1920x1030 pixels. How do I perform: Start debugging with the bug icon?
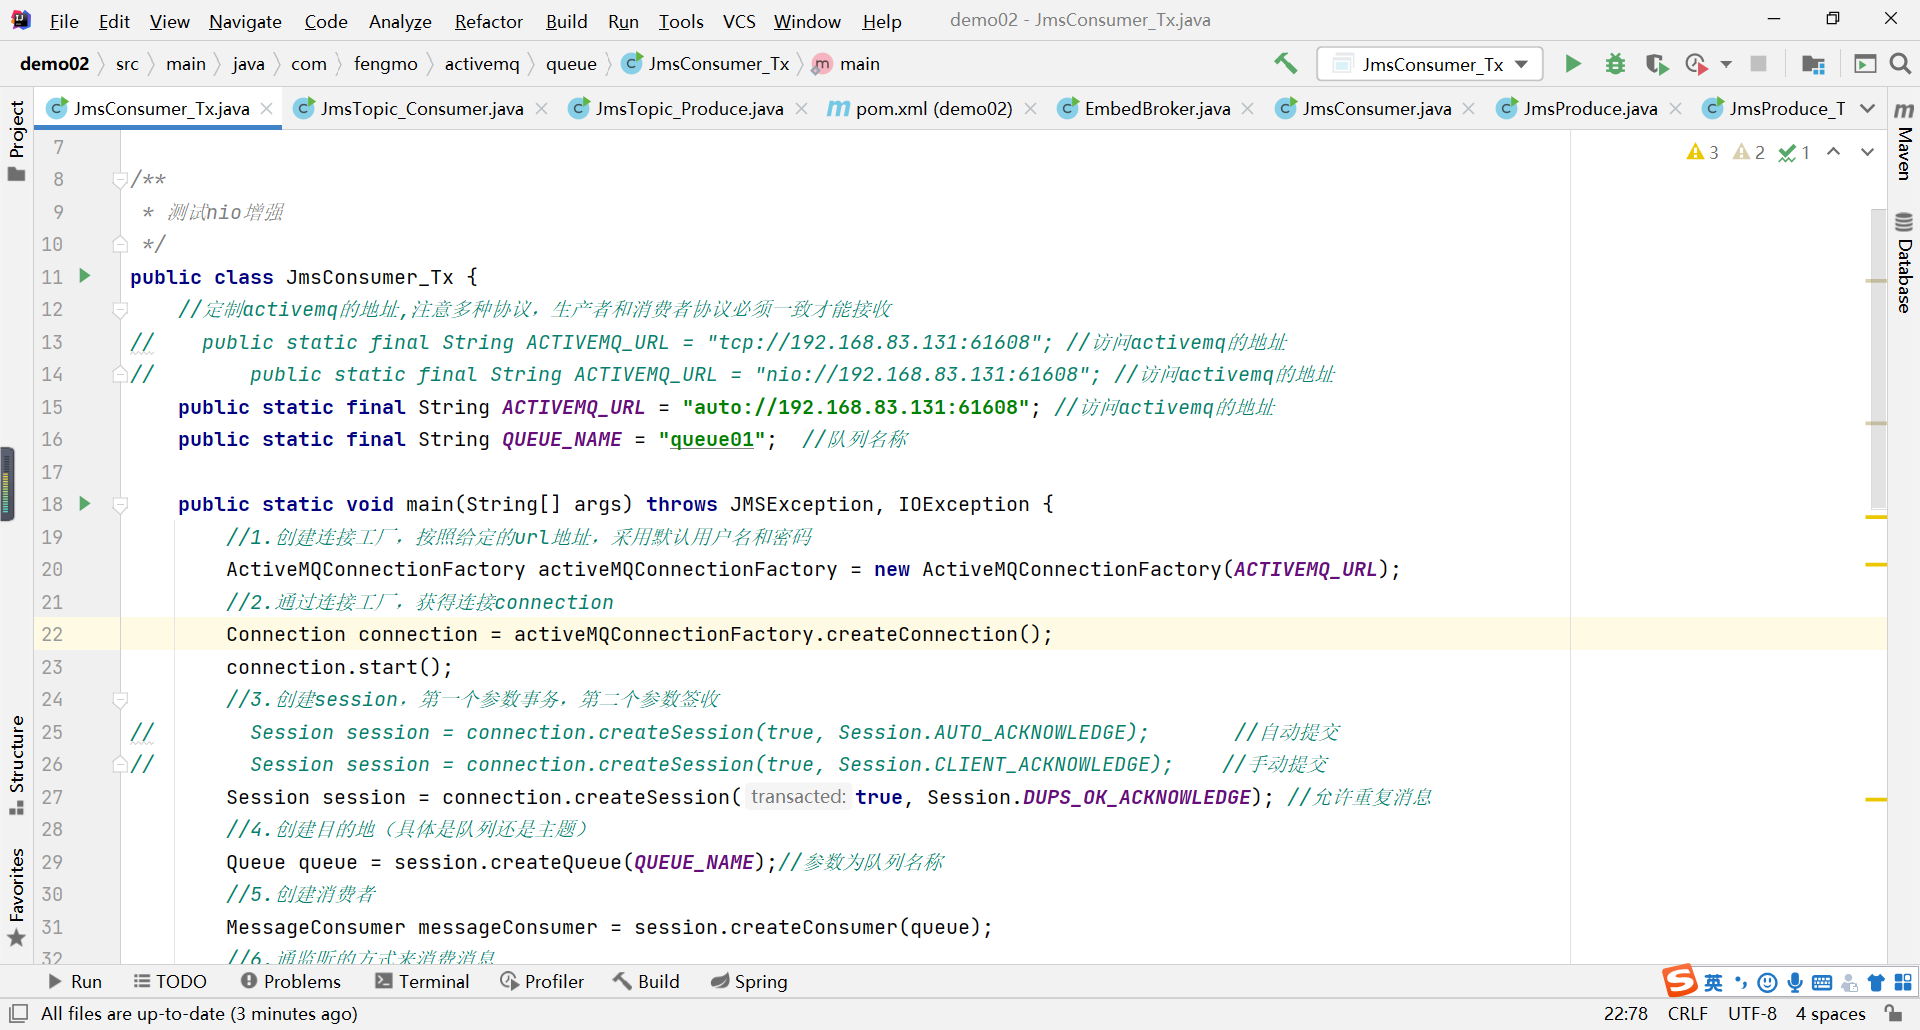(x=1615, y=64)
